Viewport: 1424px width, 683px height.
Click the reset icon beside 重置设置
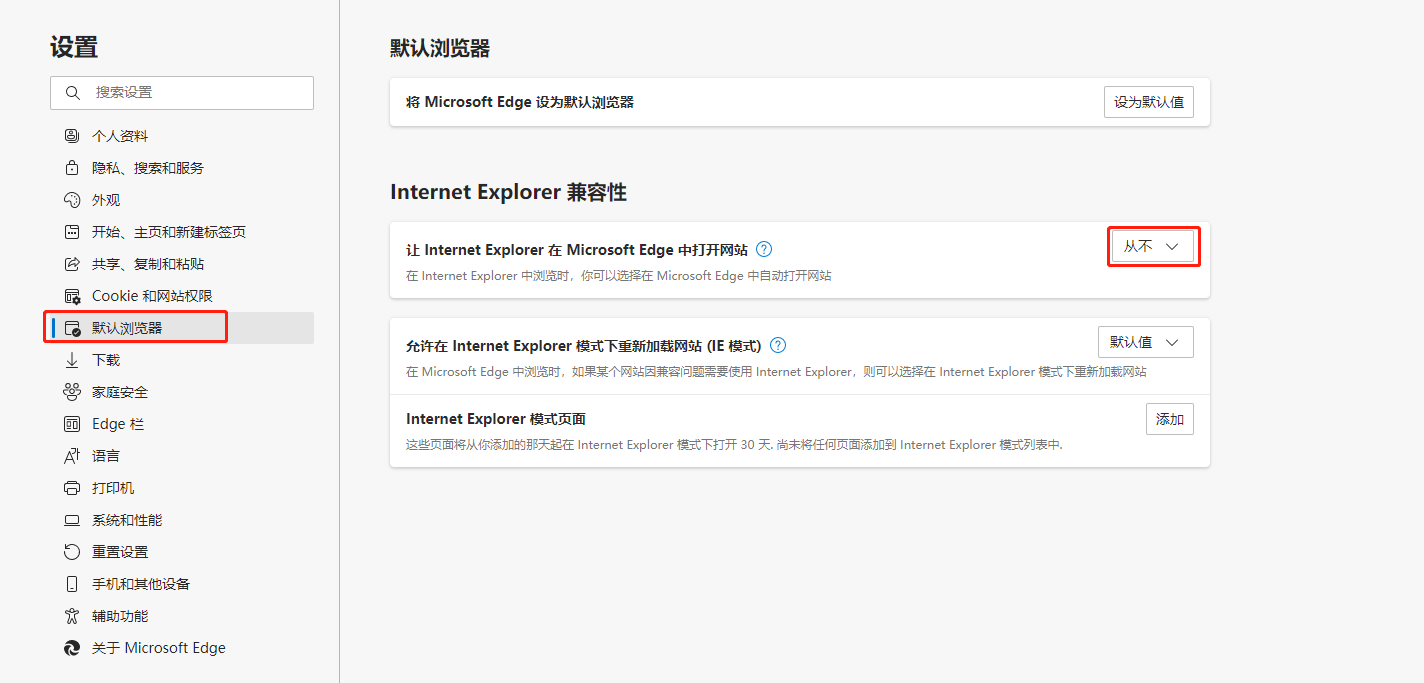72,552
